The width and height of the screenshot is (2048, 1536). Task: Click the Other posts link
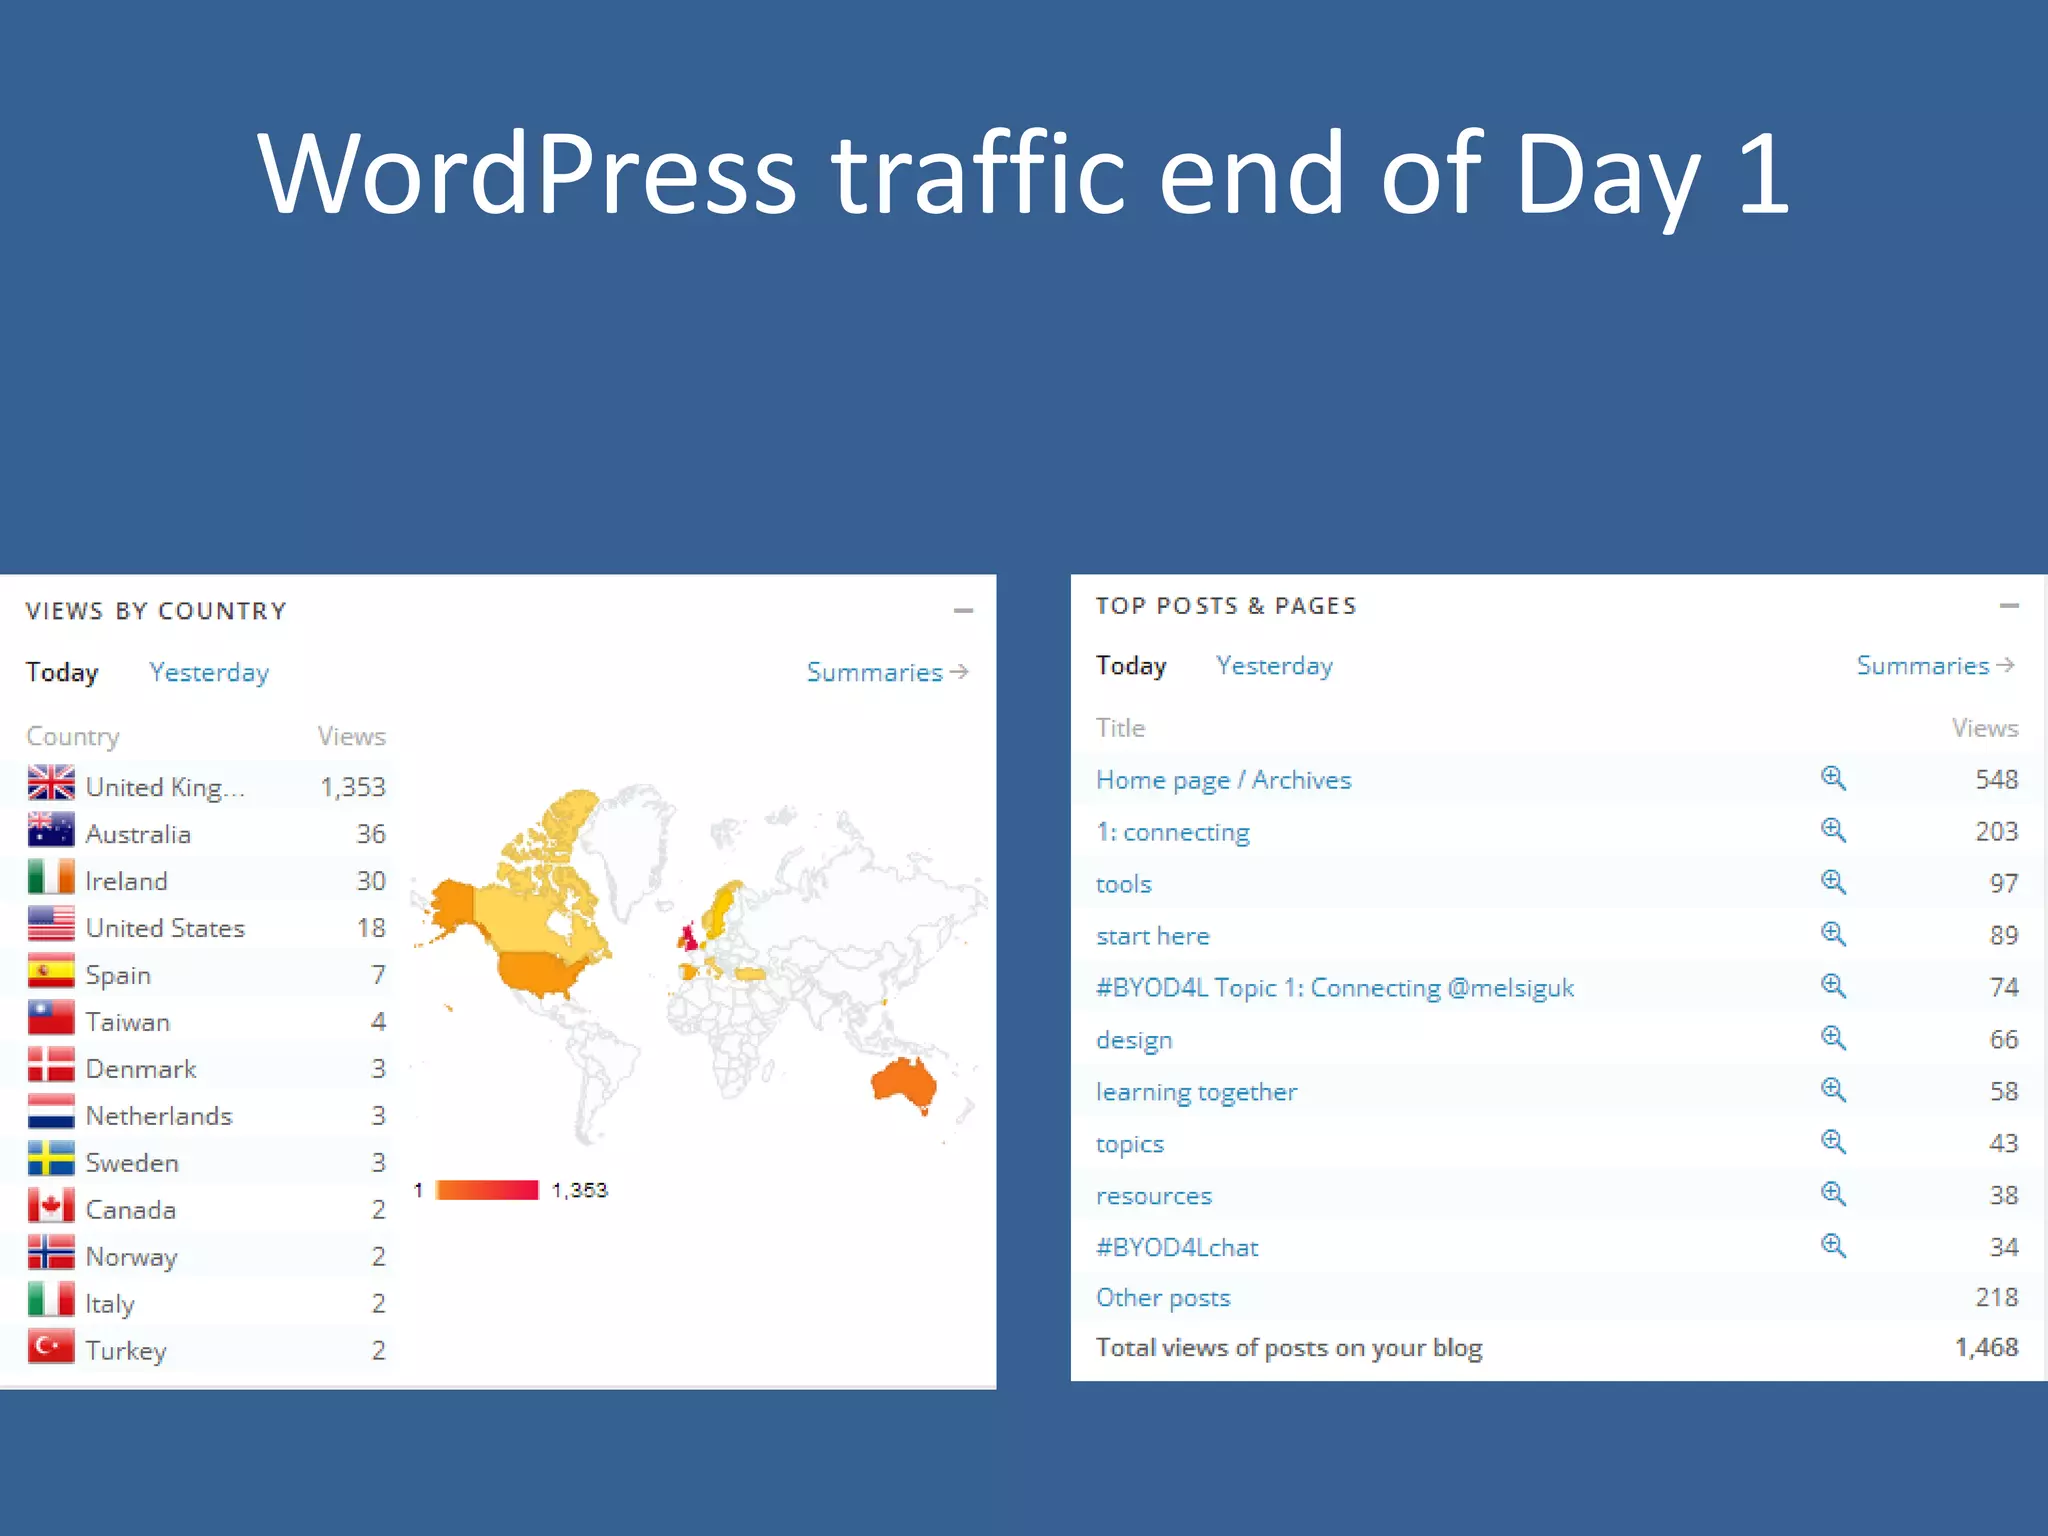pyautogui.click(x=1163, y=1298)
